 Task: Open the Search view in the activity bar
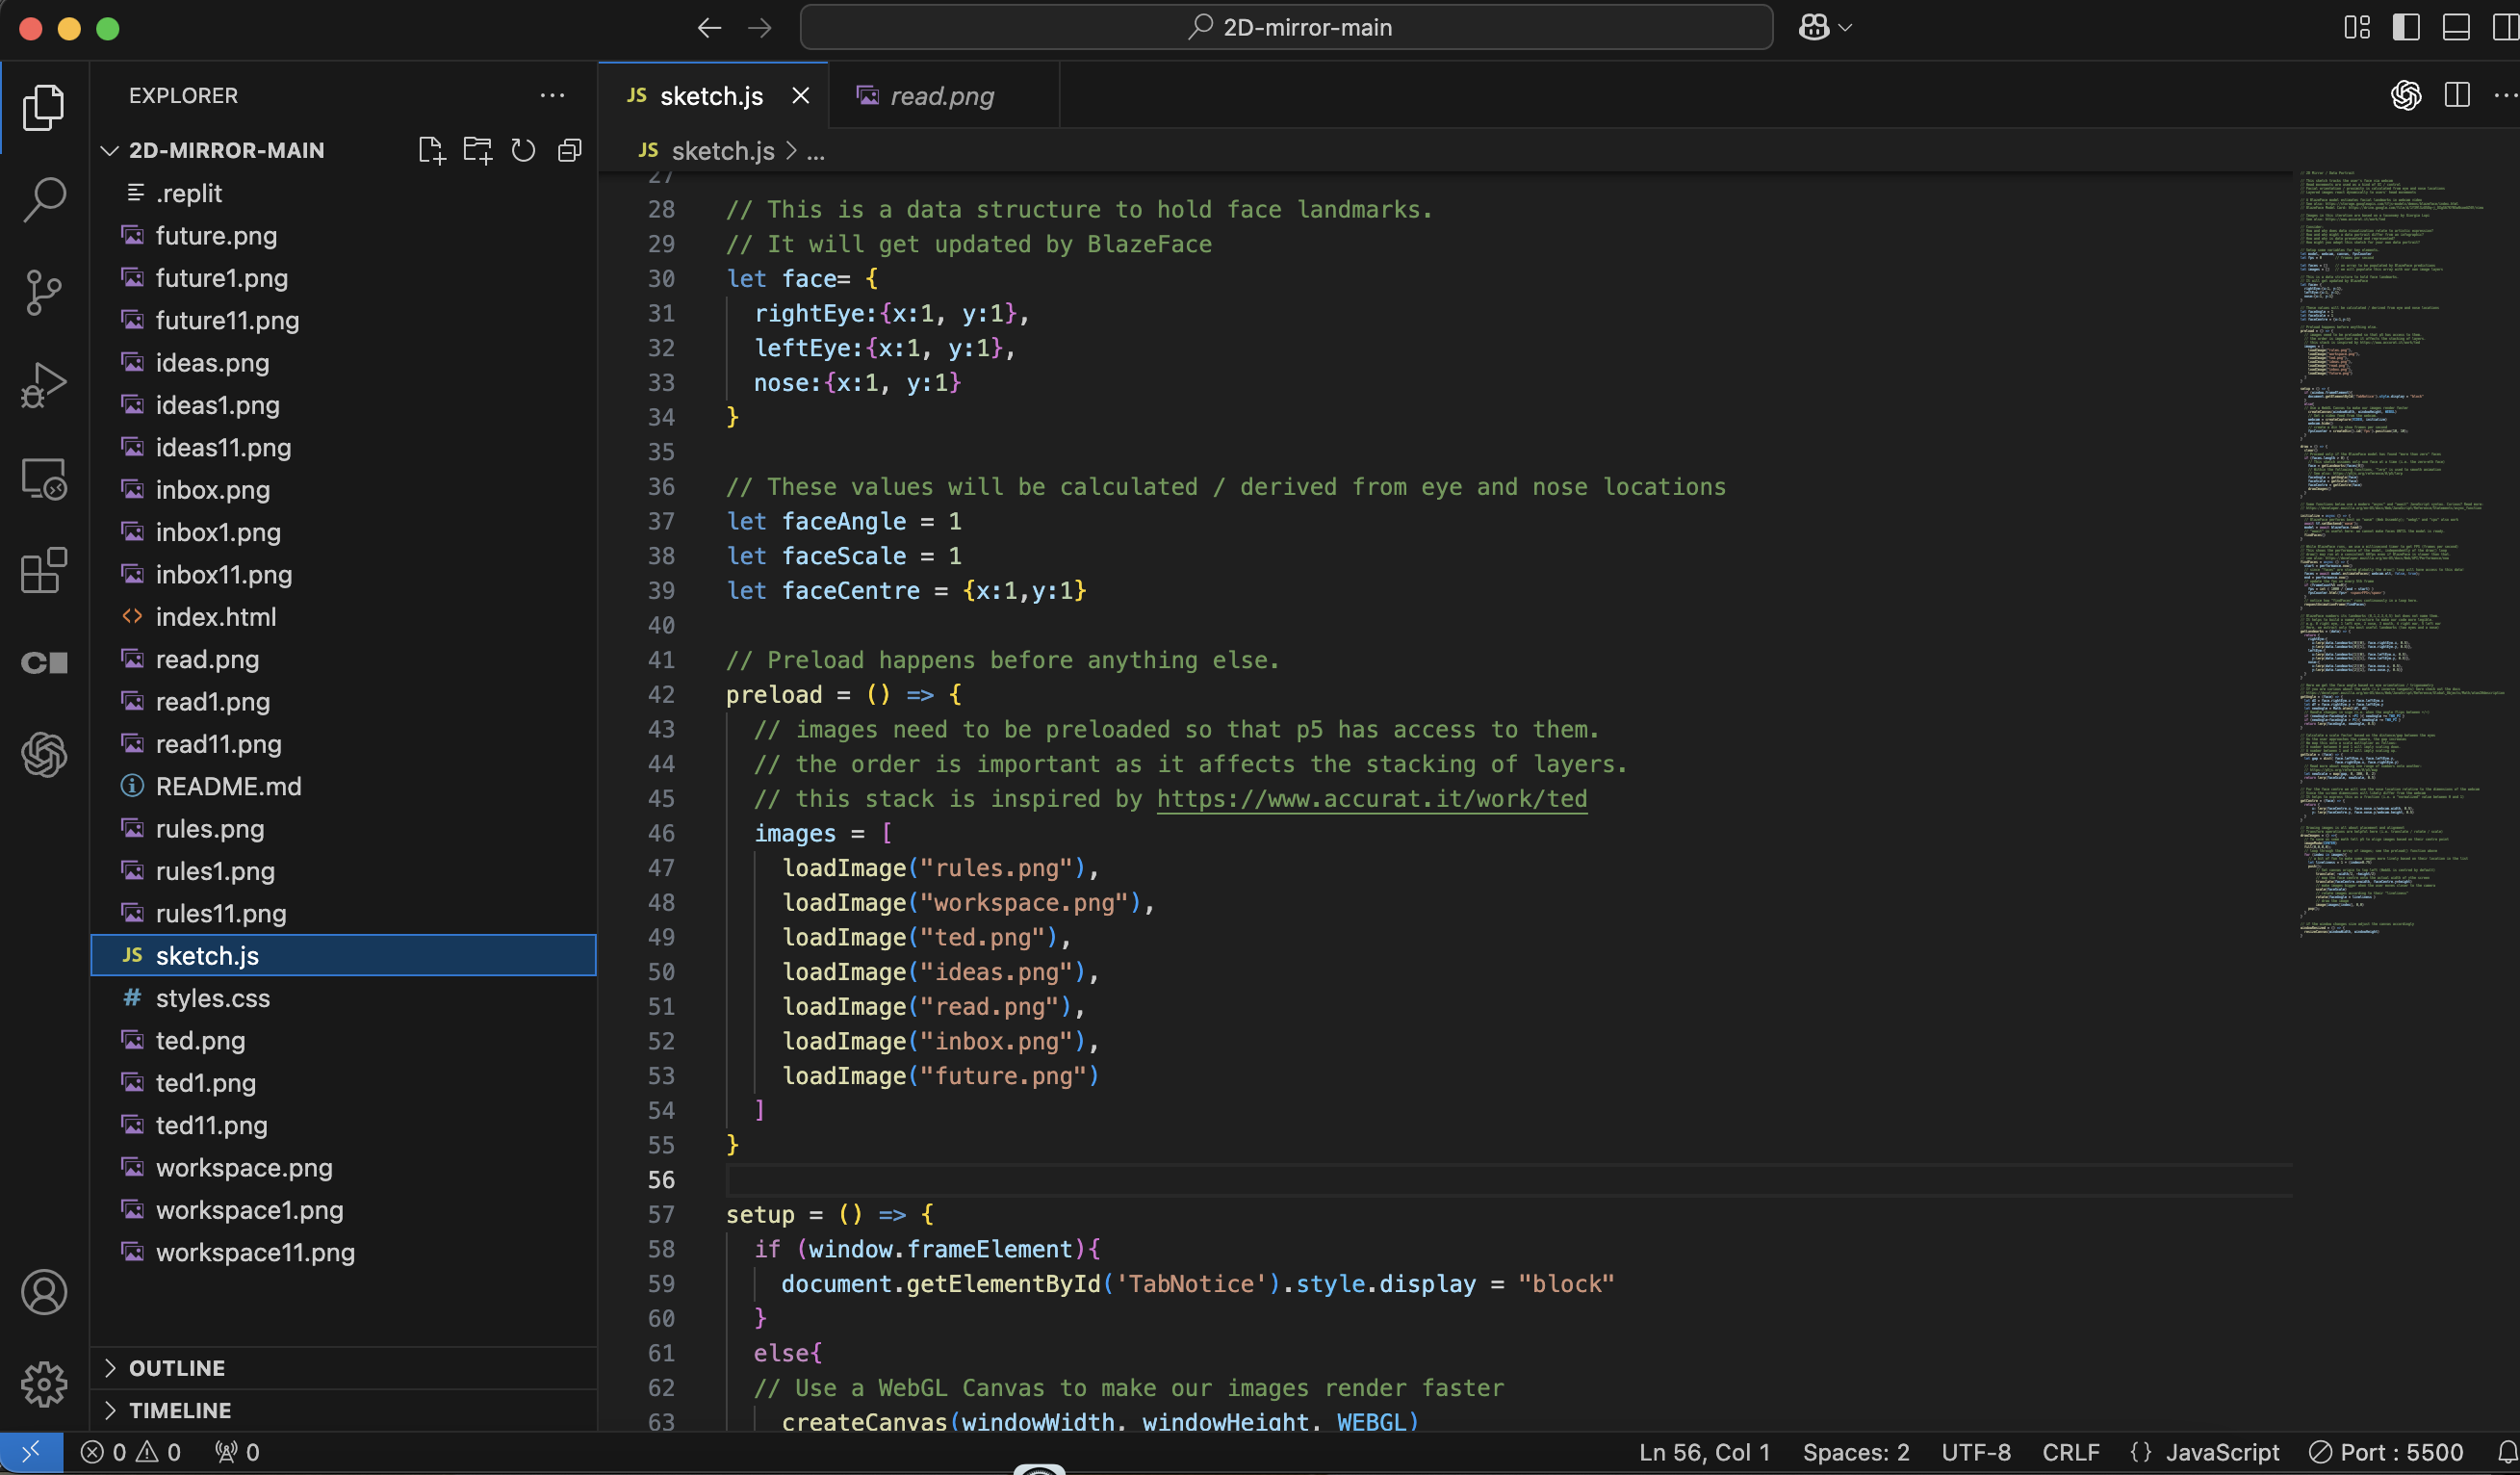point(44,199)
